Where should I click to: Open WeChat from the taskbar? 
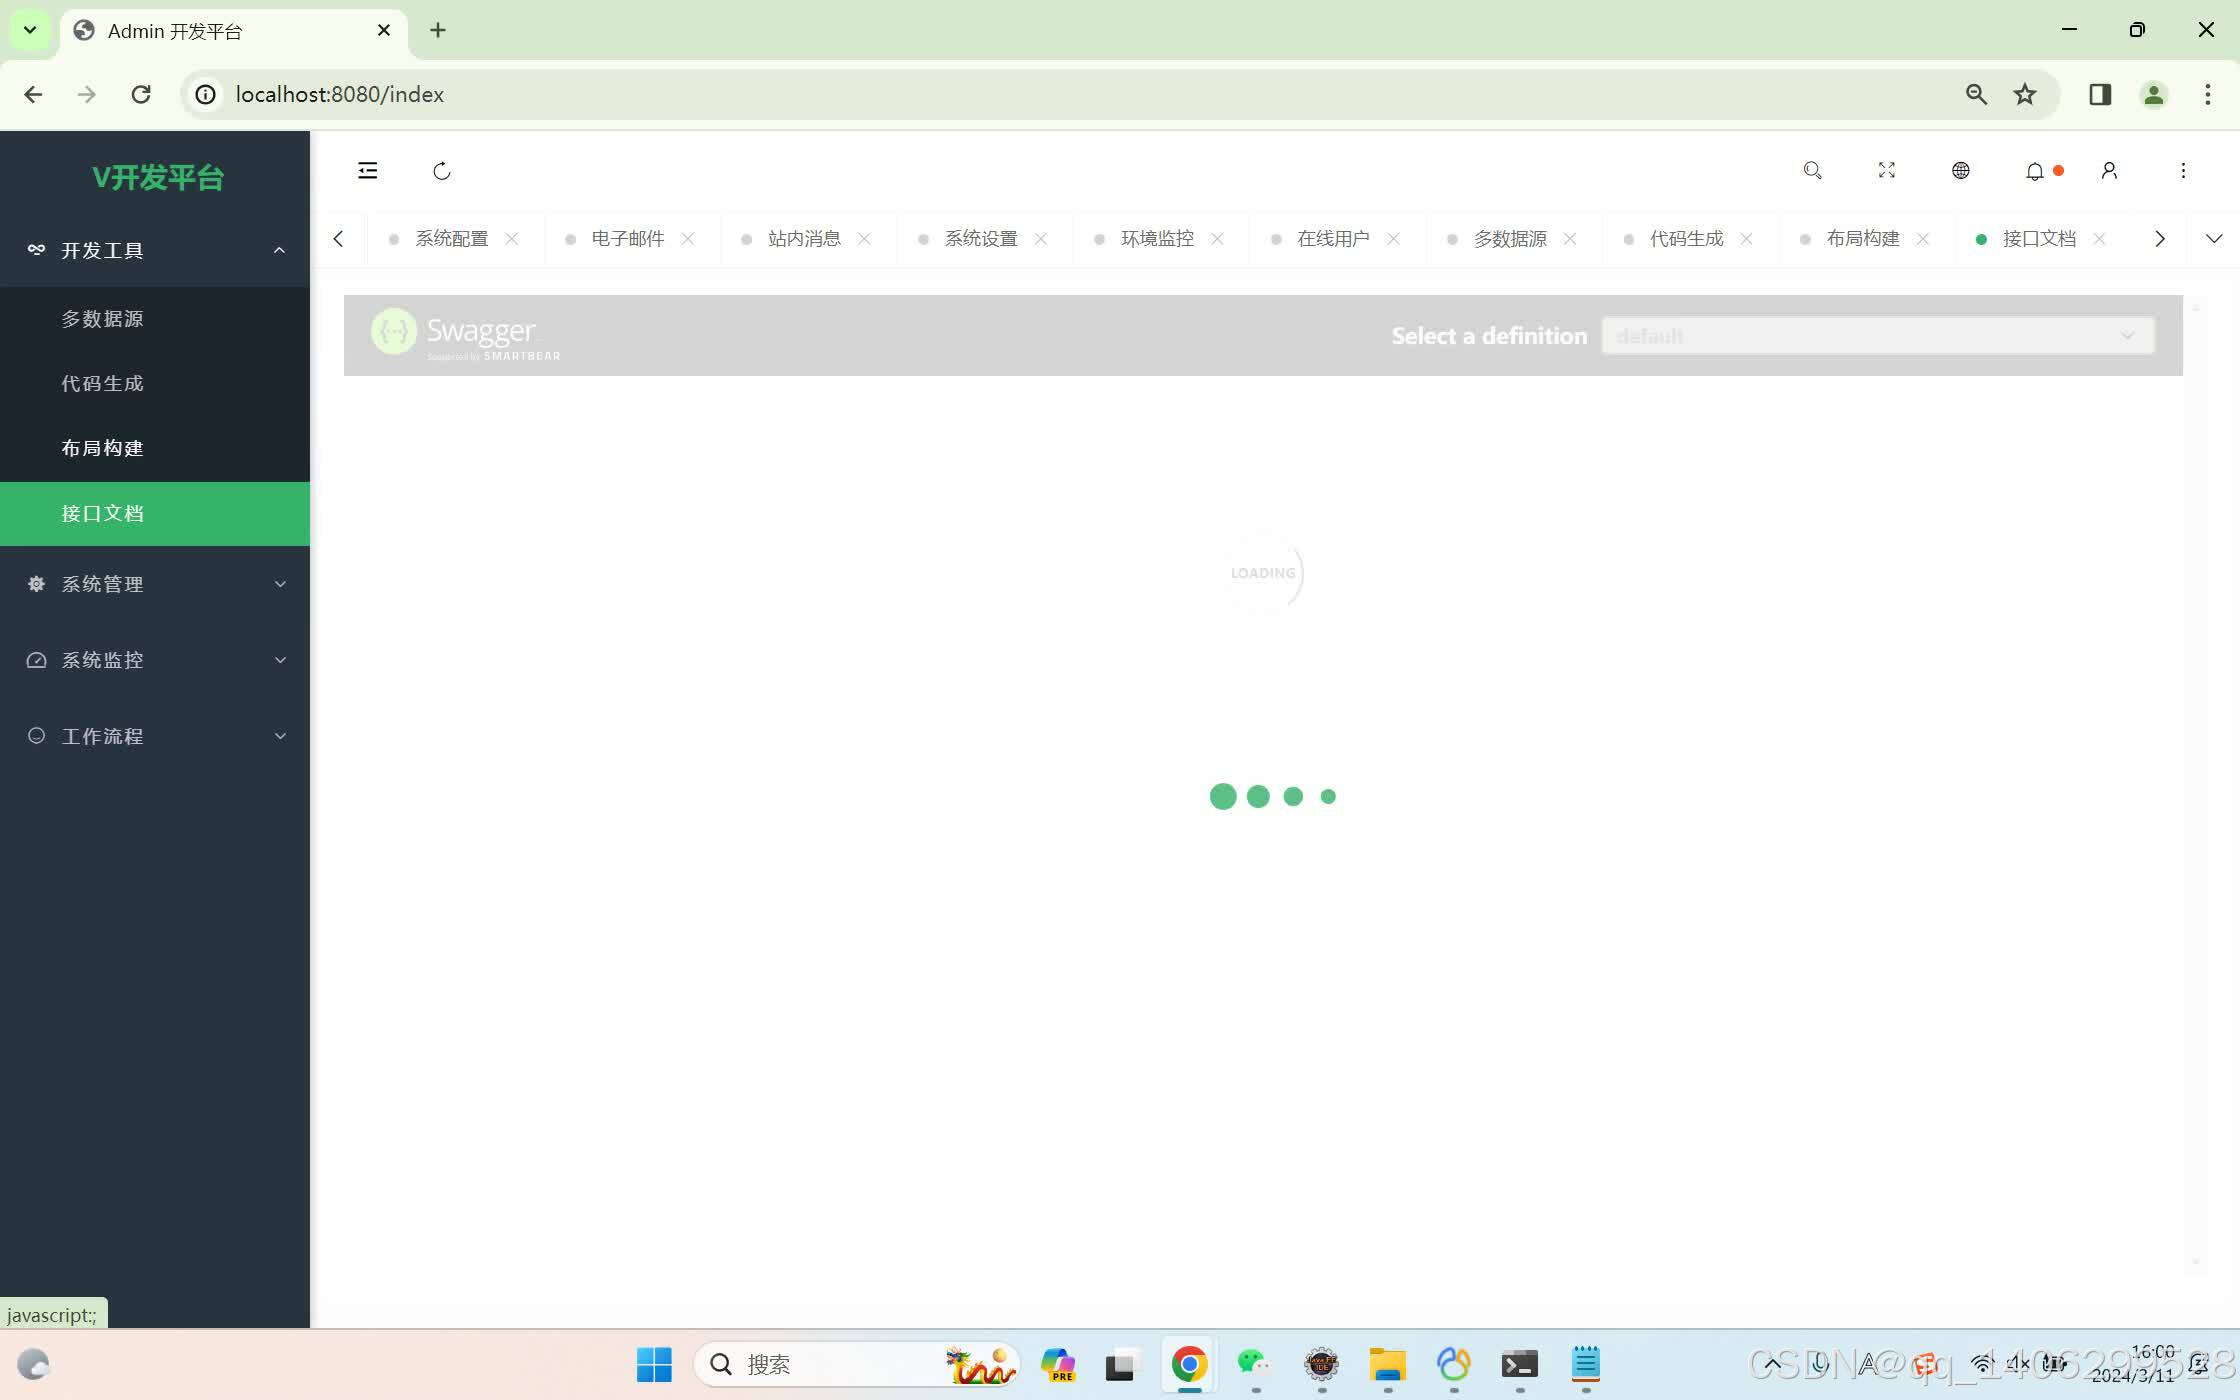(x=1254, y=1364)
